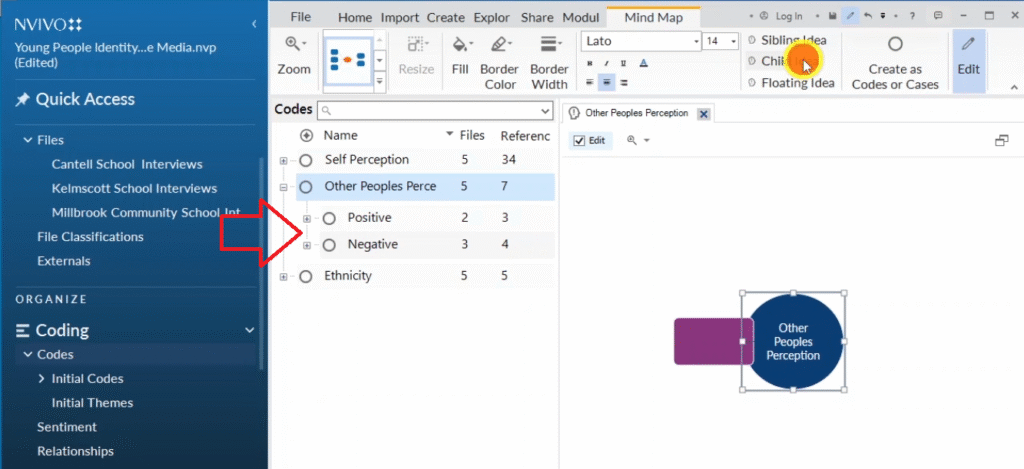Expand Initial Codes in the navigation
1024x469 pixels.
point(41,379)
